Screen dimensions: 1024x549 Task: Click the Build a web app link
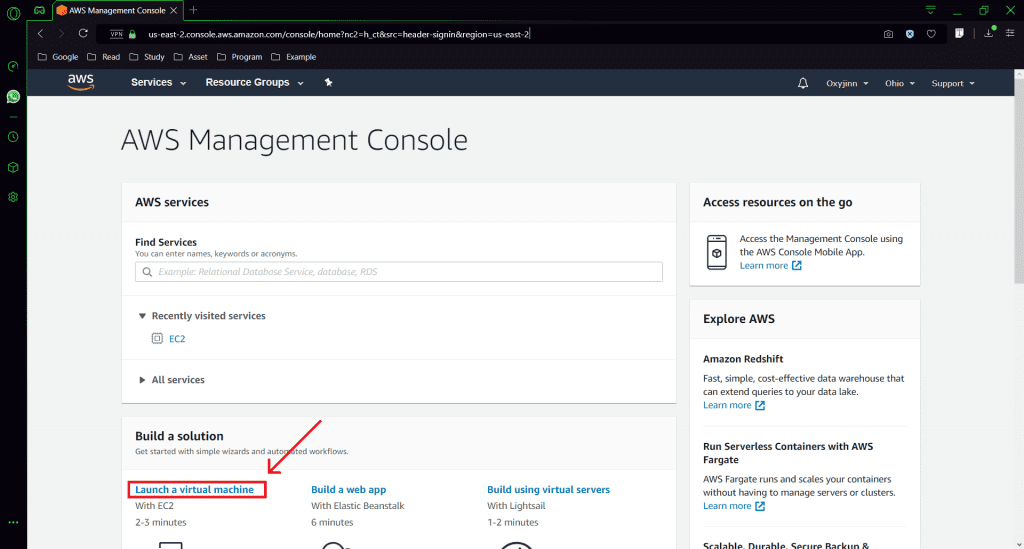tap(348, 490)
